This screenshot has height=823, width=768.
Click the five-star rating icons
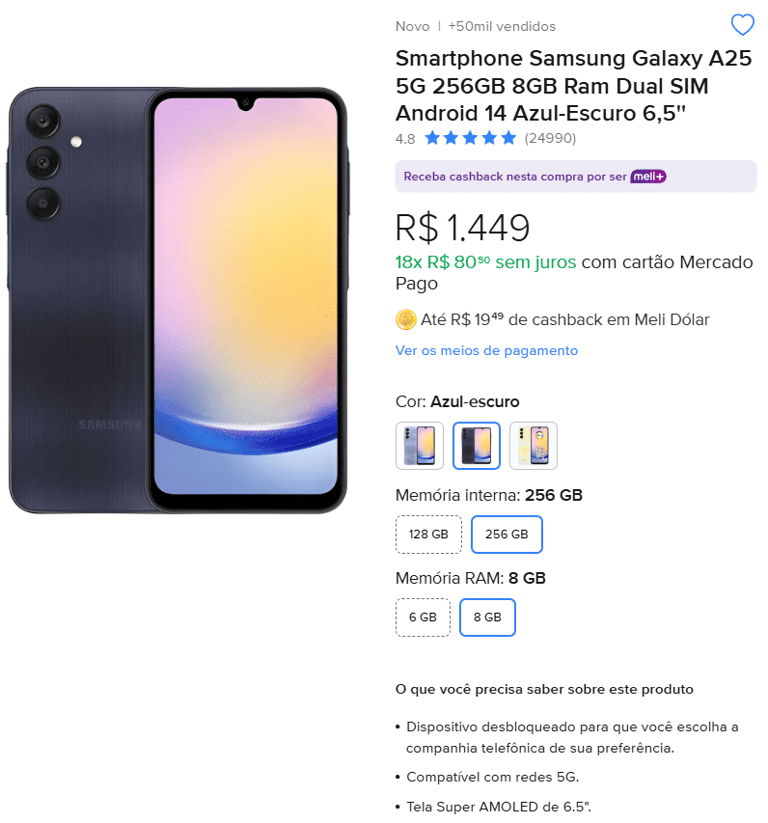point(470,138)
